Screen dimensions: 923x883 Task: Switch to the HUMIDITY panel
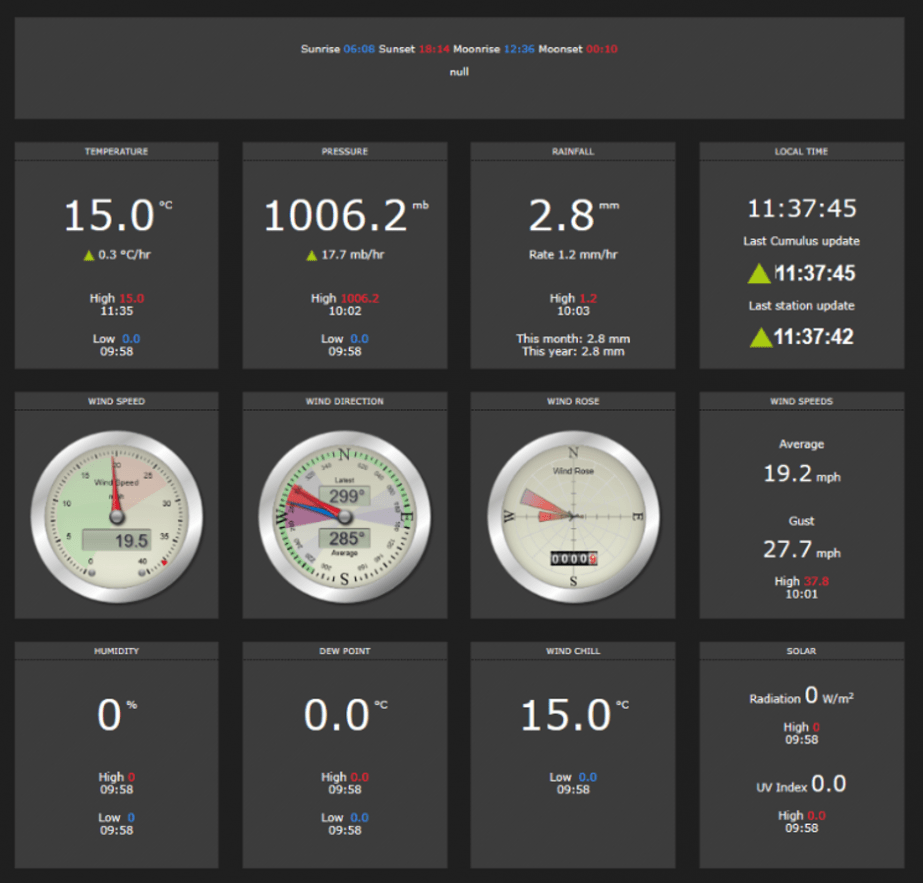pyautogui.click(x=116, y=651)
